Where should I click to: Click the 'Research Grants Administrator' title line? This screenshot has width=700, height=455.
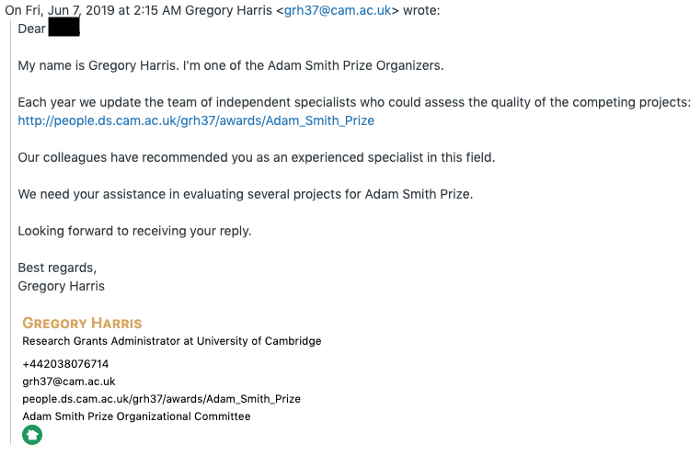click(172, 341)
